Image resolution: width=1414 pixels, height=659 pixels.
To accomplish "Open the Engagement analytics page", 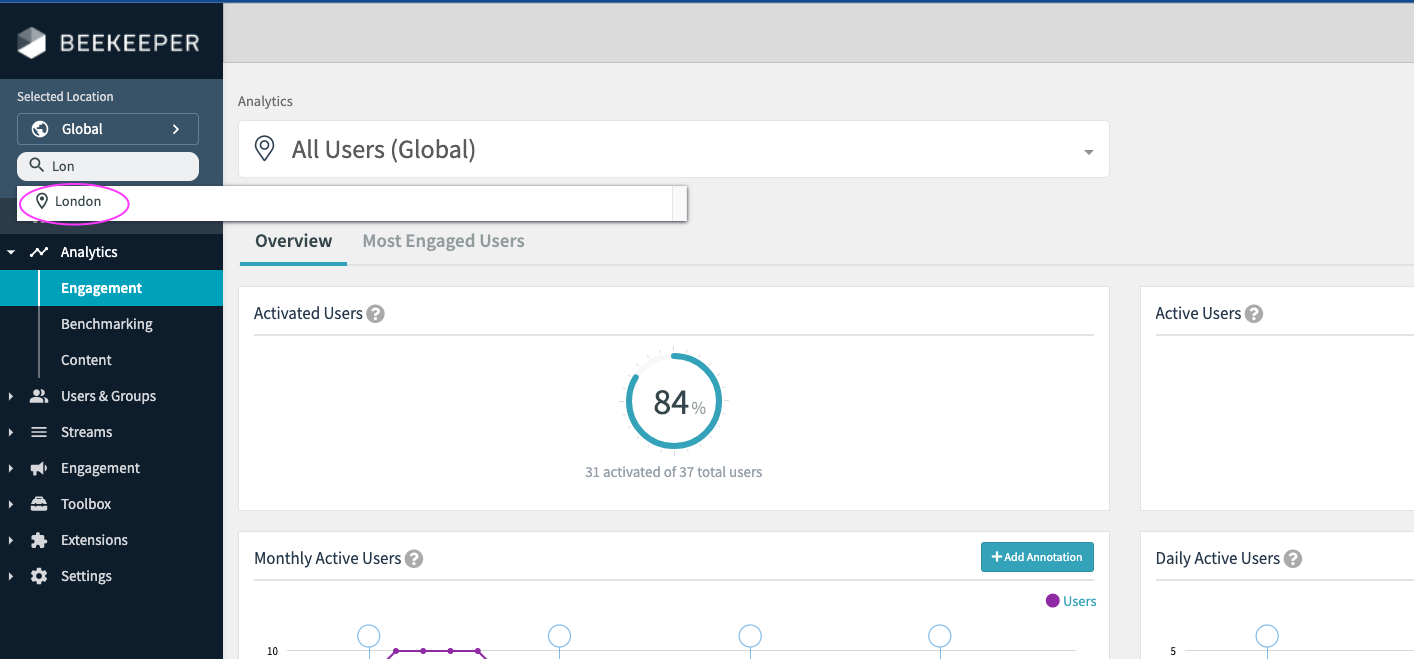I will tap(111, 288).
